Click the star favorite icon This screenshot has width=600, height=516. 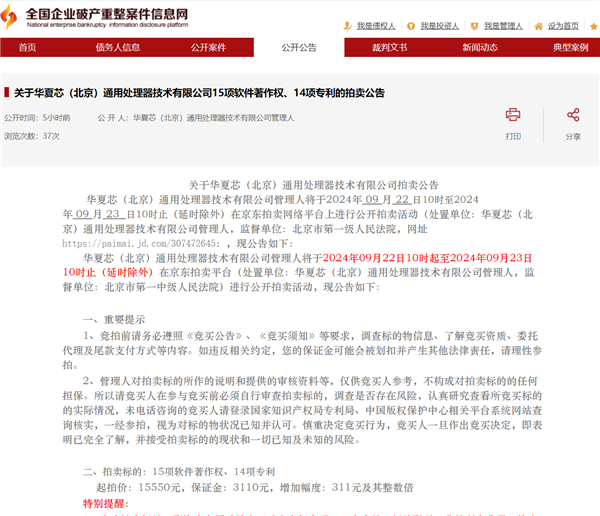pos(594,26)
